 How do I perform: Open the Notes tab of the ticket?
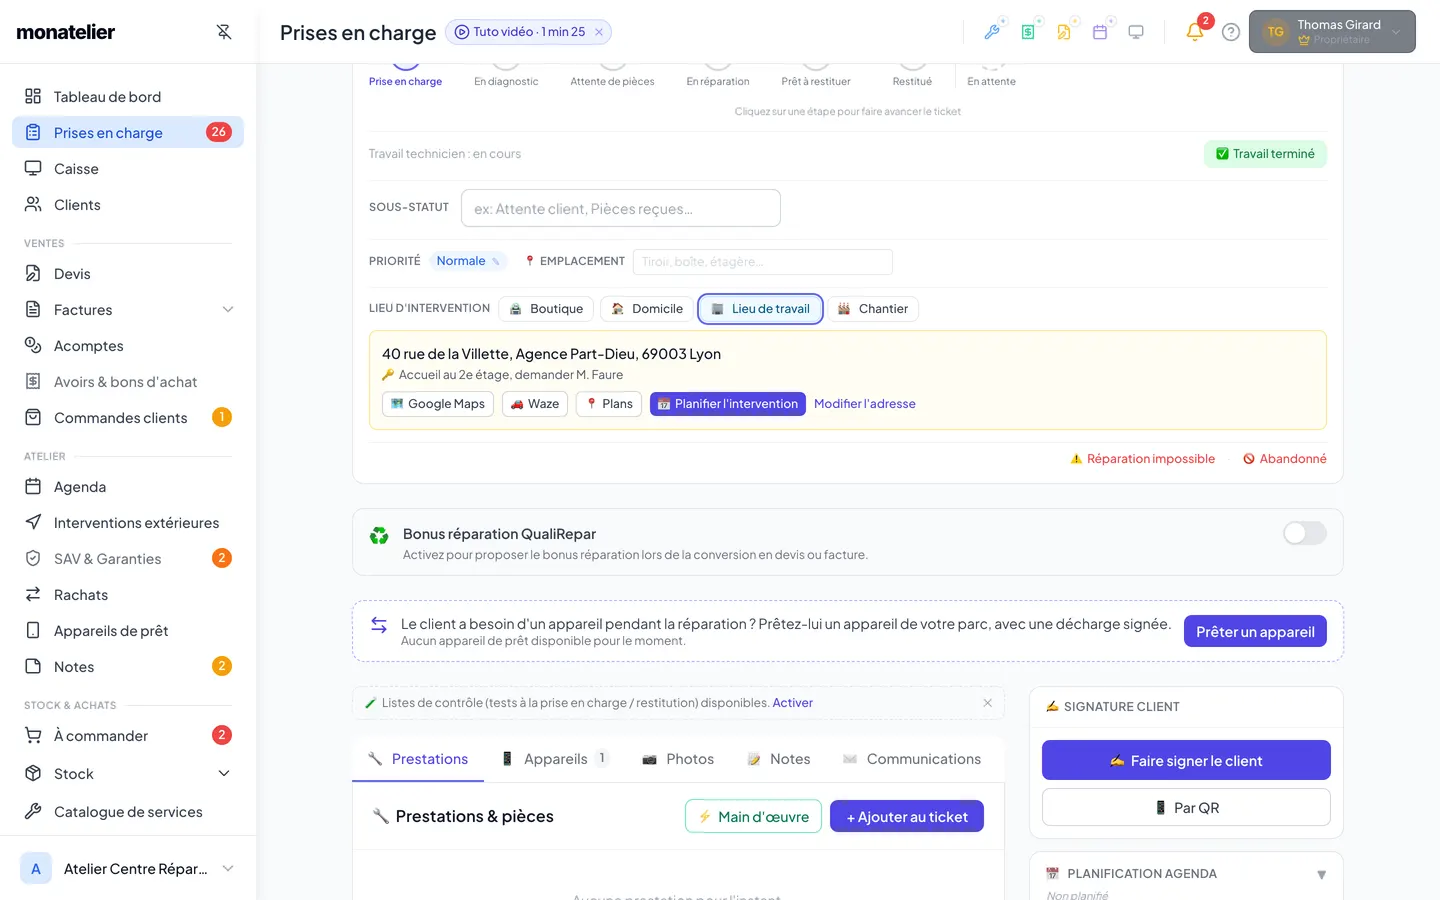tap(779, 759)
